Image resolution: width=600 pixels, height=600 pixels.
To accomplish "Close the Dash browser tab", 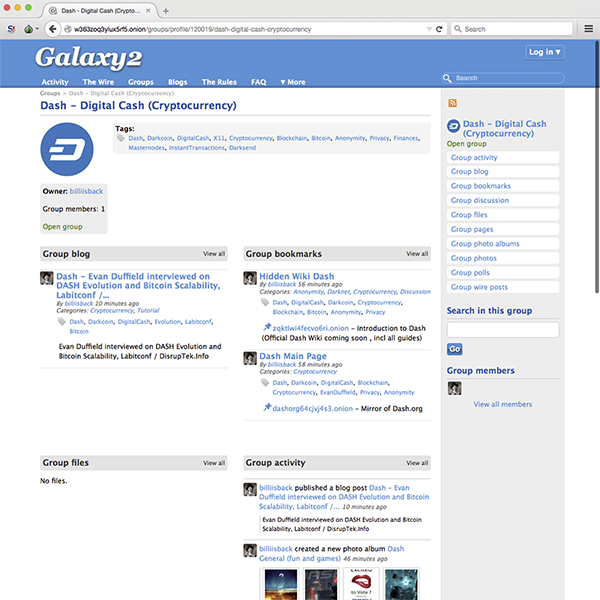I will (x=148, y=11).
